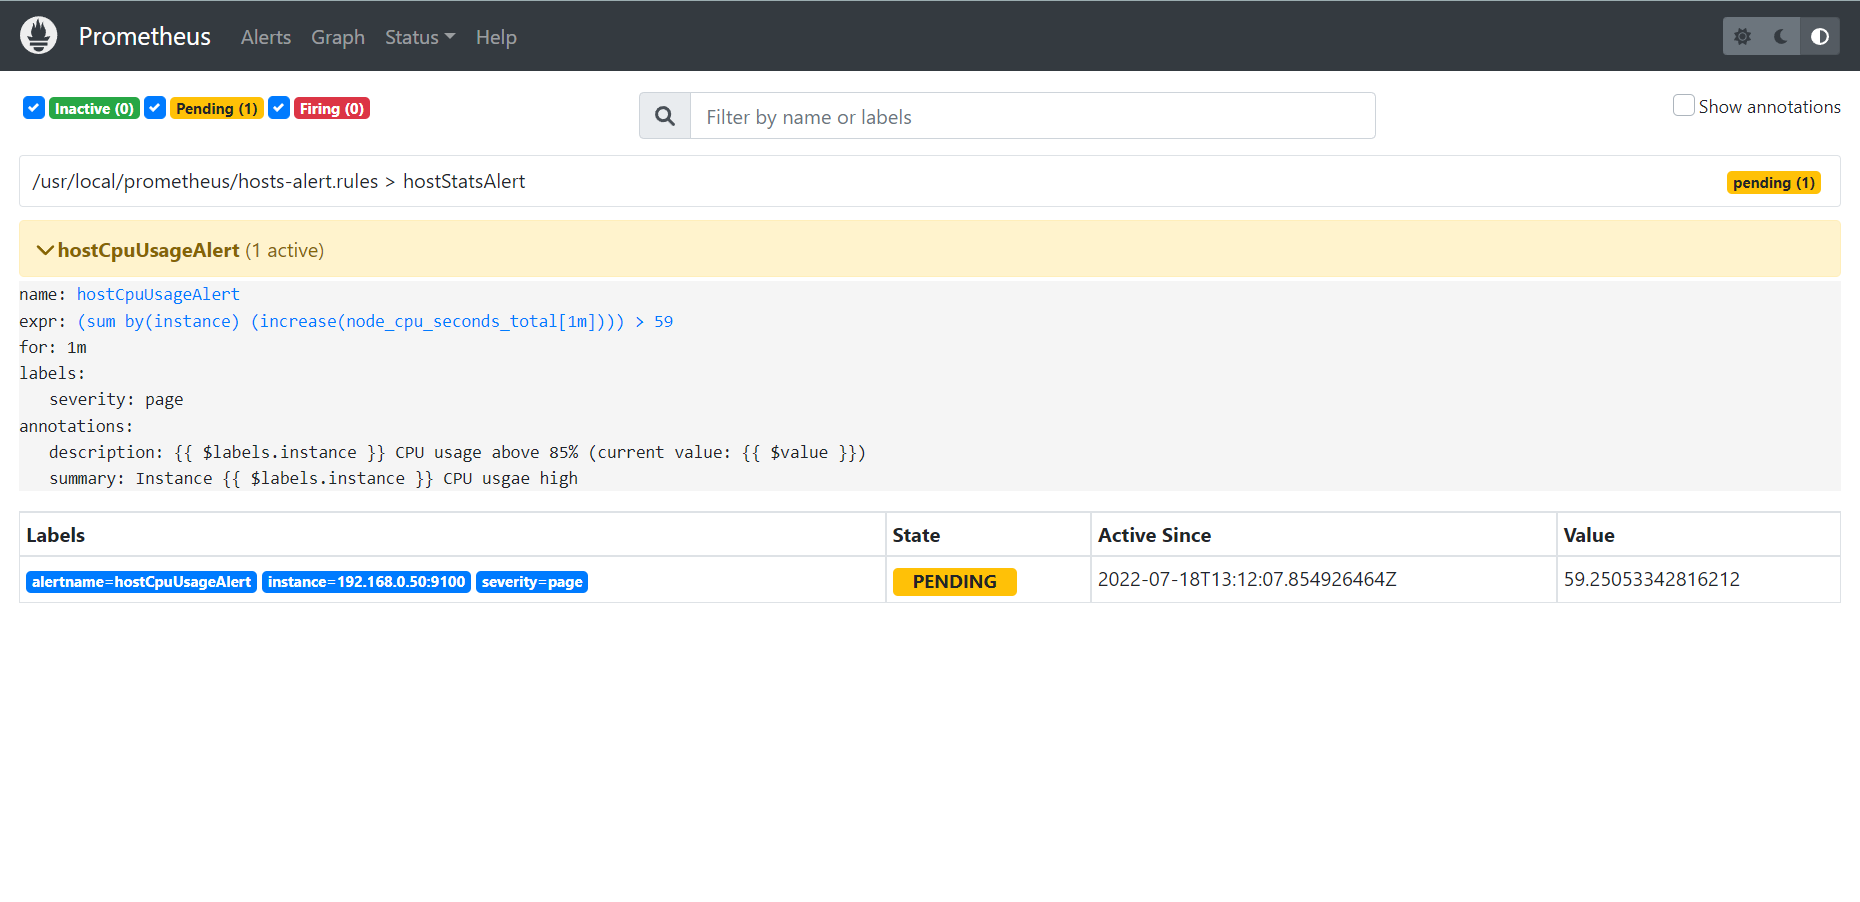Click the hosts-alert.rules group header
The width and height of the screenshot is (1860, 902).
(279, 182)
